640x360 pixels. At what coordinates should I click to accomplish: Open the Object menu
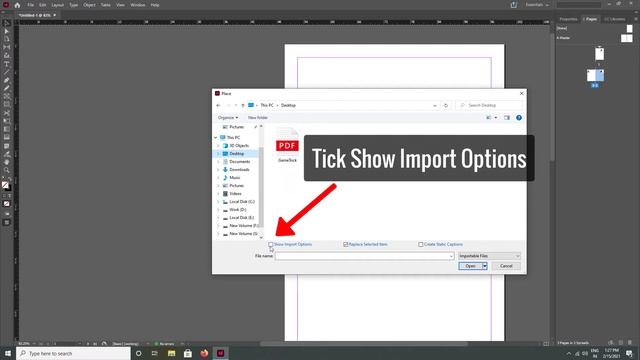[89, 5]
